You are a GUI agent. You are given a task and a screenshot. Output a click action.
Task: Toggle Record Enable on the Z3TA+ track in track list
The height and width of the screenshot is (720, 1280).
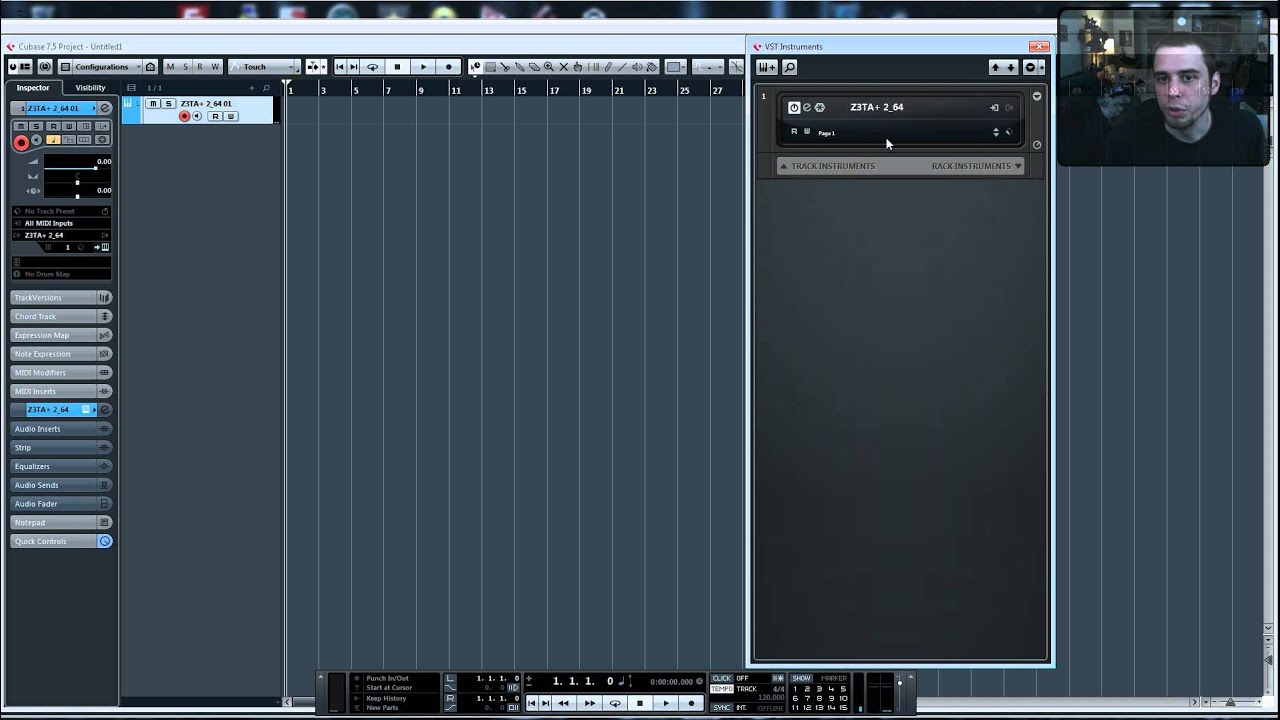[x=184, y=116]
